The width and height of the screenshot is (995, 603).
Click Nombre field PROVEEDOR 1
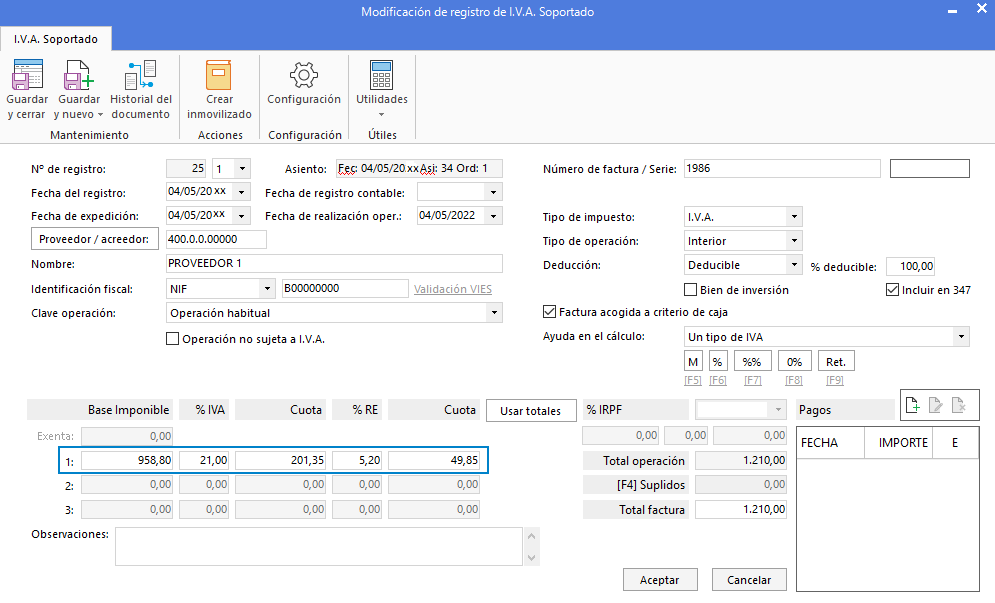[x=334, y=263]
